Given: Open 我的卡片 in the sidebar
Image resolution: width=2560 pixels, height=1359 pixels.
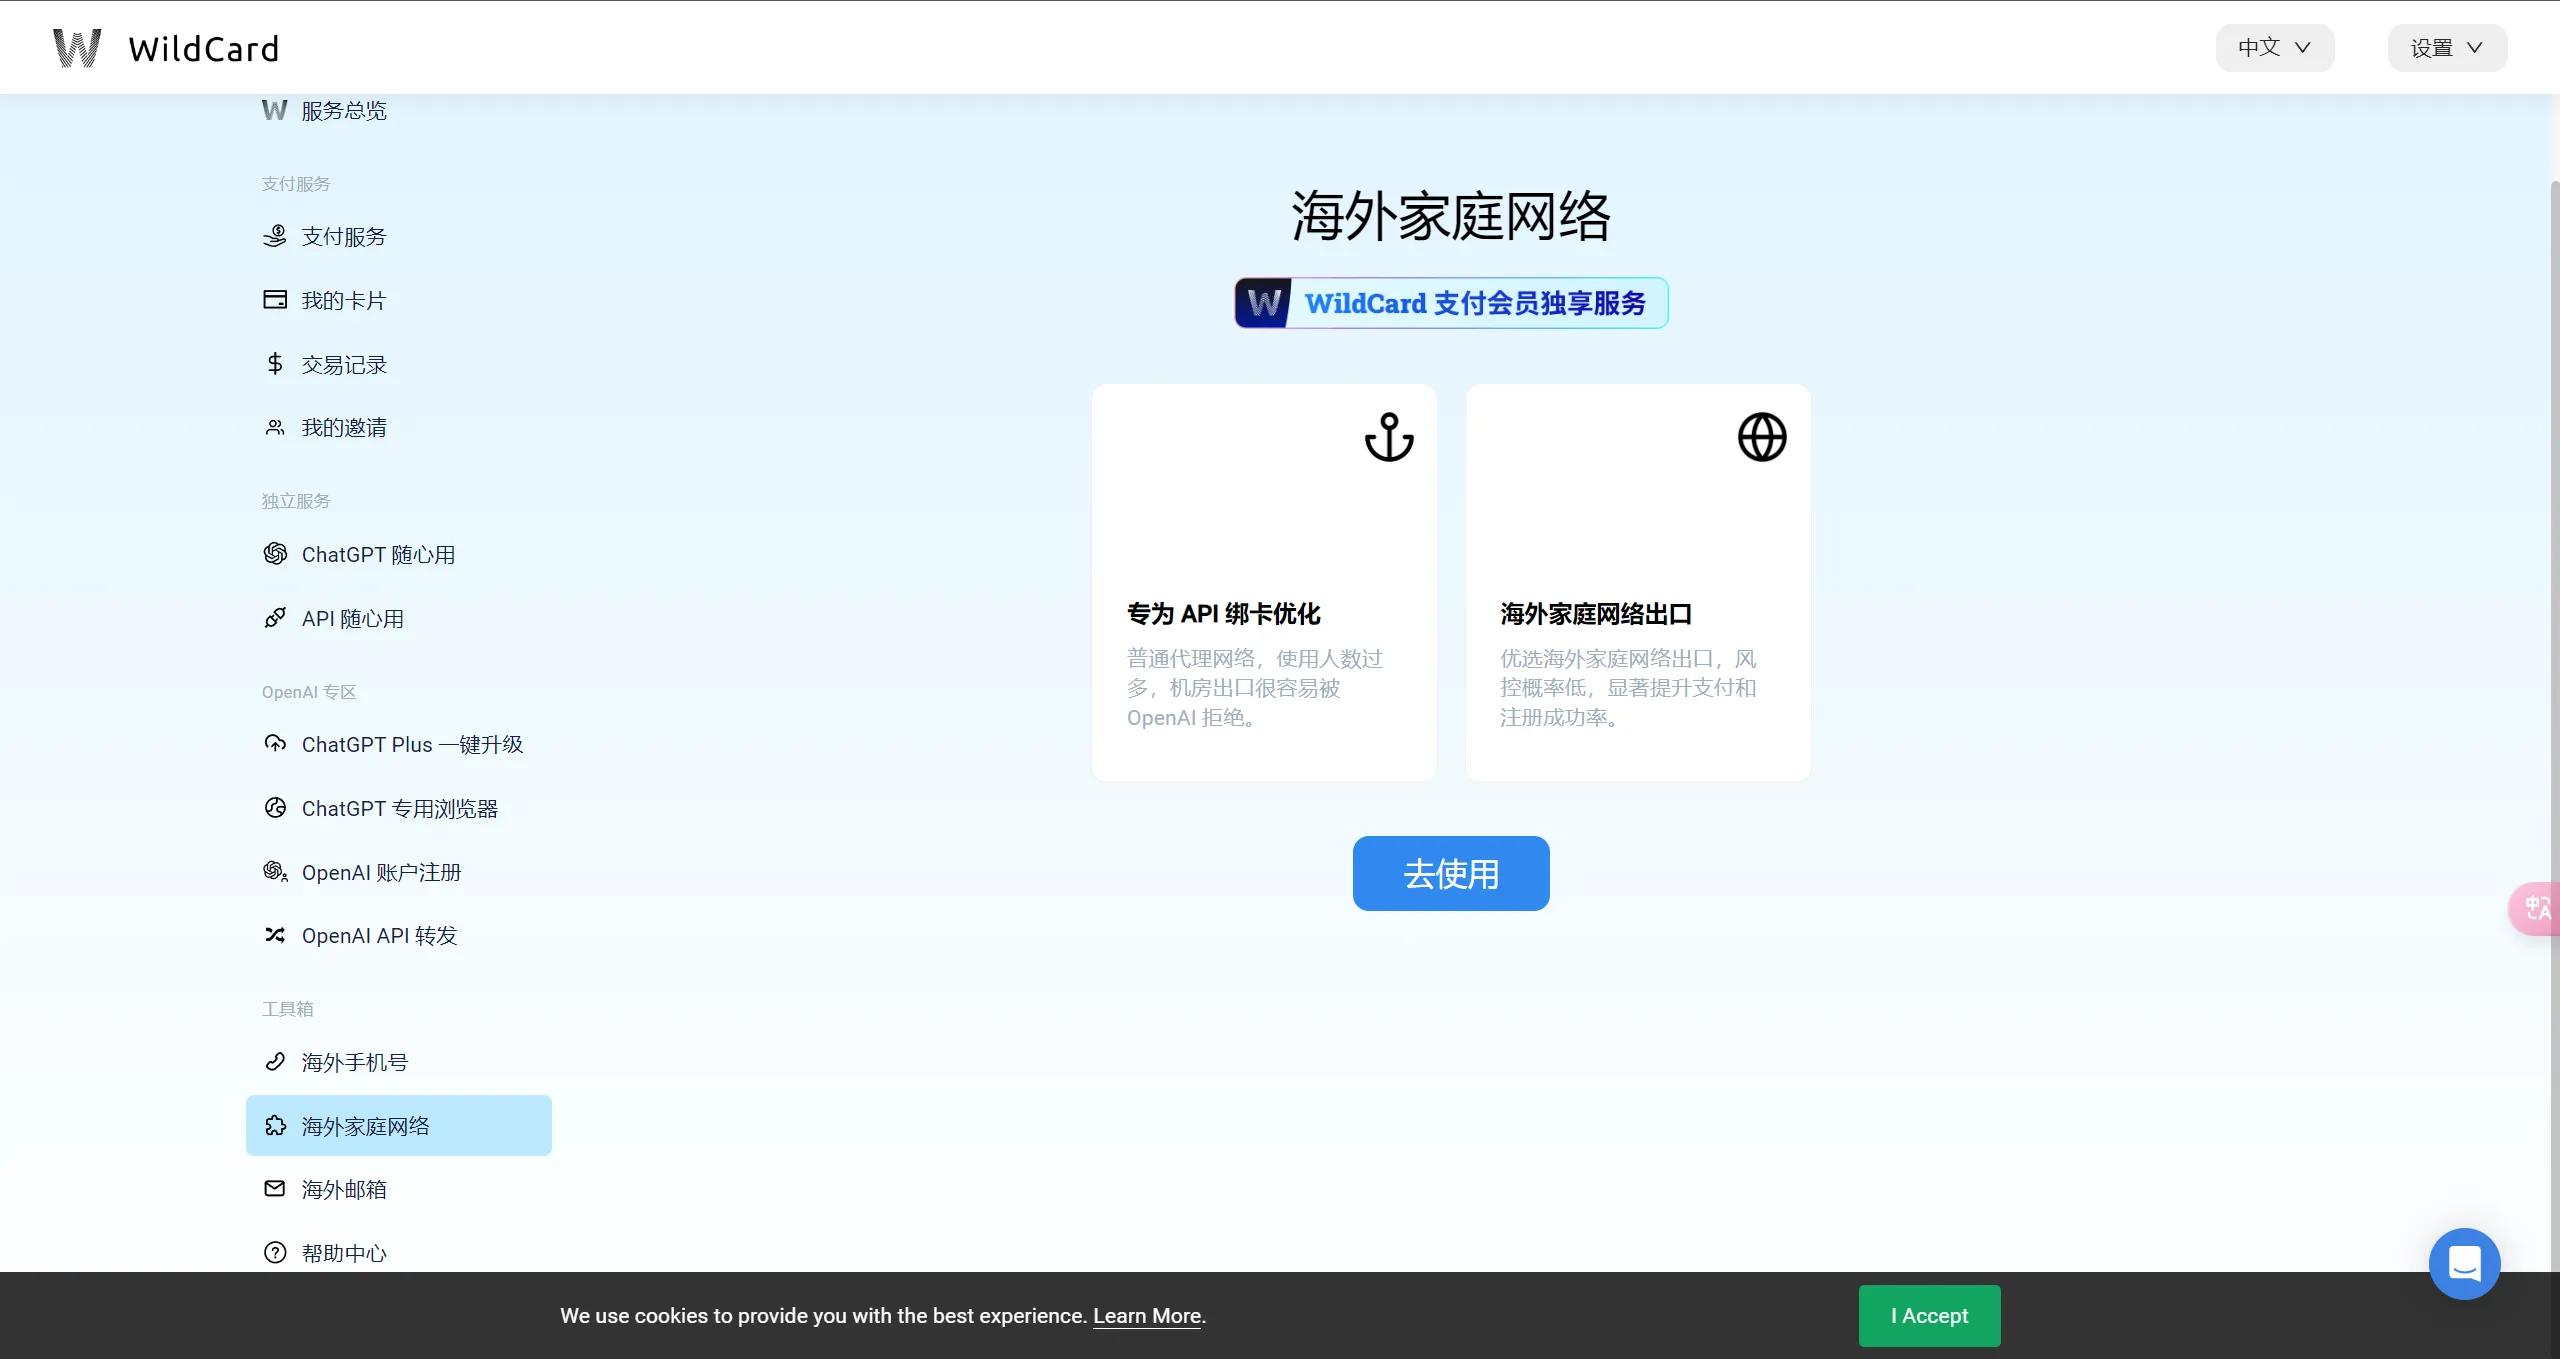Looking at the screenshot, I should pyautogui.click(x=344, y=300).
